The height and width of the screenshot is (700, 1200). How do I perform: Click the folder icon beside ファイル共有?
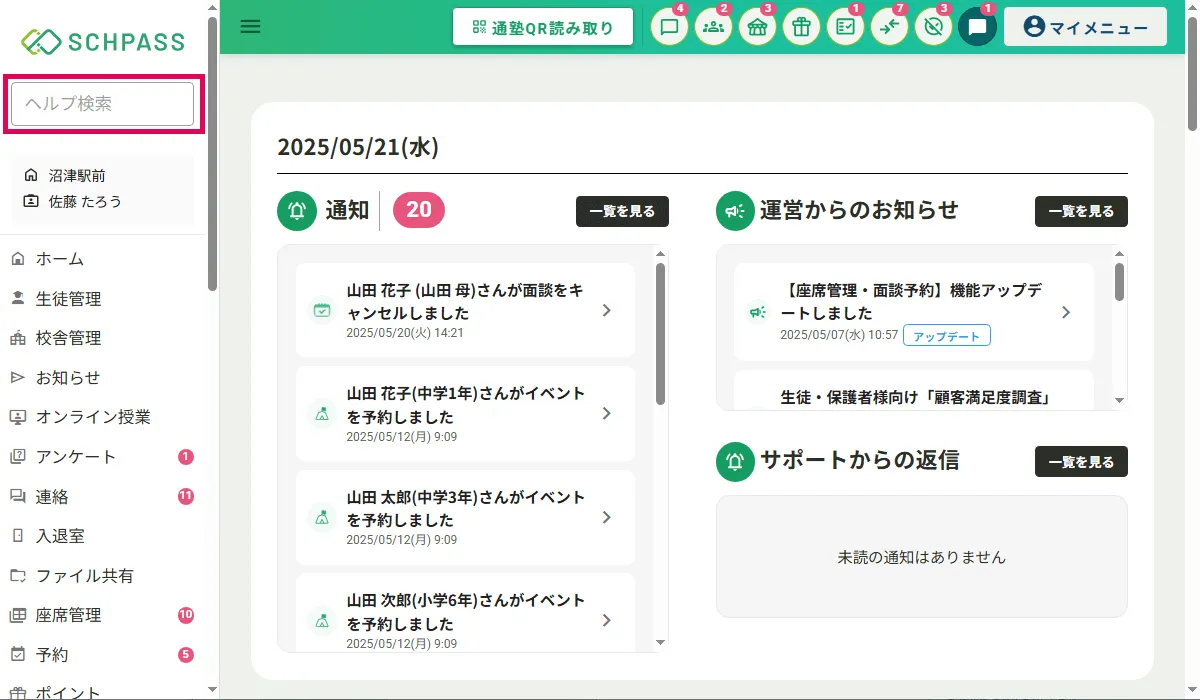17,575
